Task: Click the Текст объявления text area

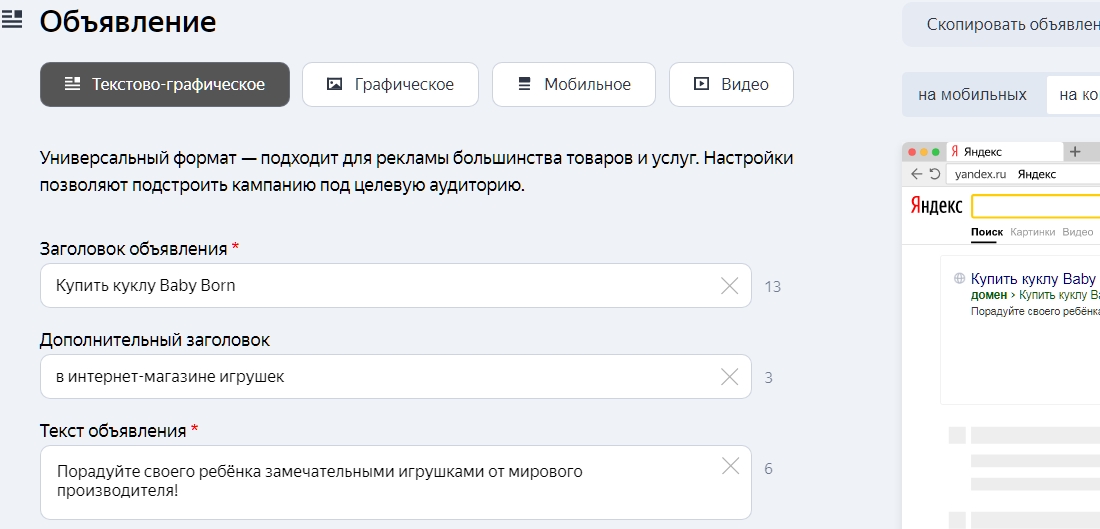Action: [396, 482]
